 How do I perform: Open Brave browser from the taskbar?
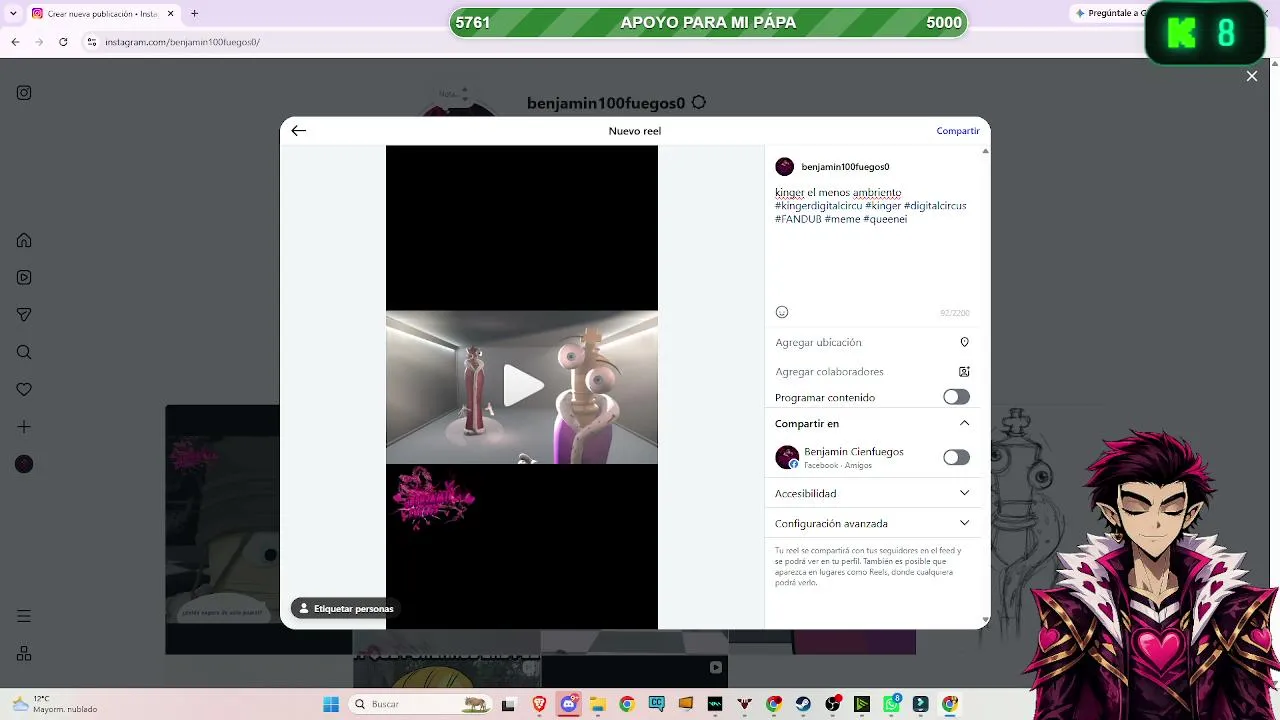pyautogui.click(x=540, y=704)
